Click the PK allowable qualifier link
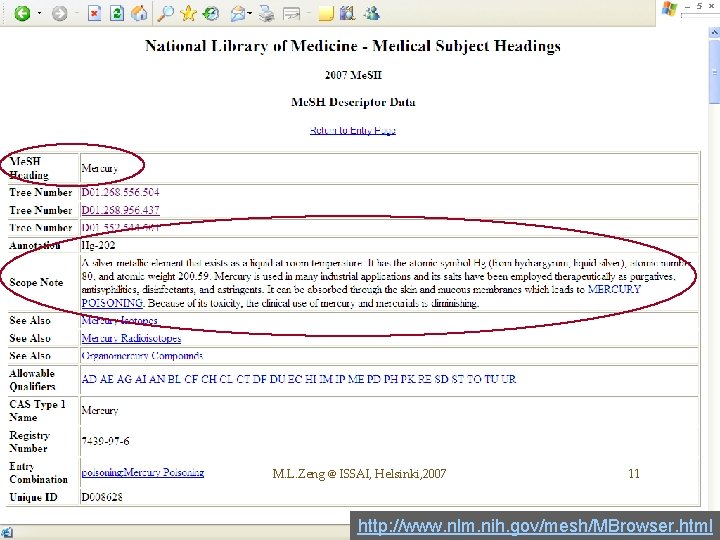This screenshot has height=540, width=720. [408, 379]
